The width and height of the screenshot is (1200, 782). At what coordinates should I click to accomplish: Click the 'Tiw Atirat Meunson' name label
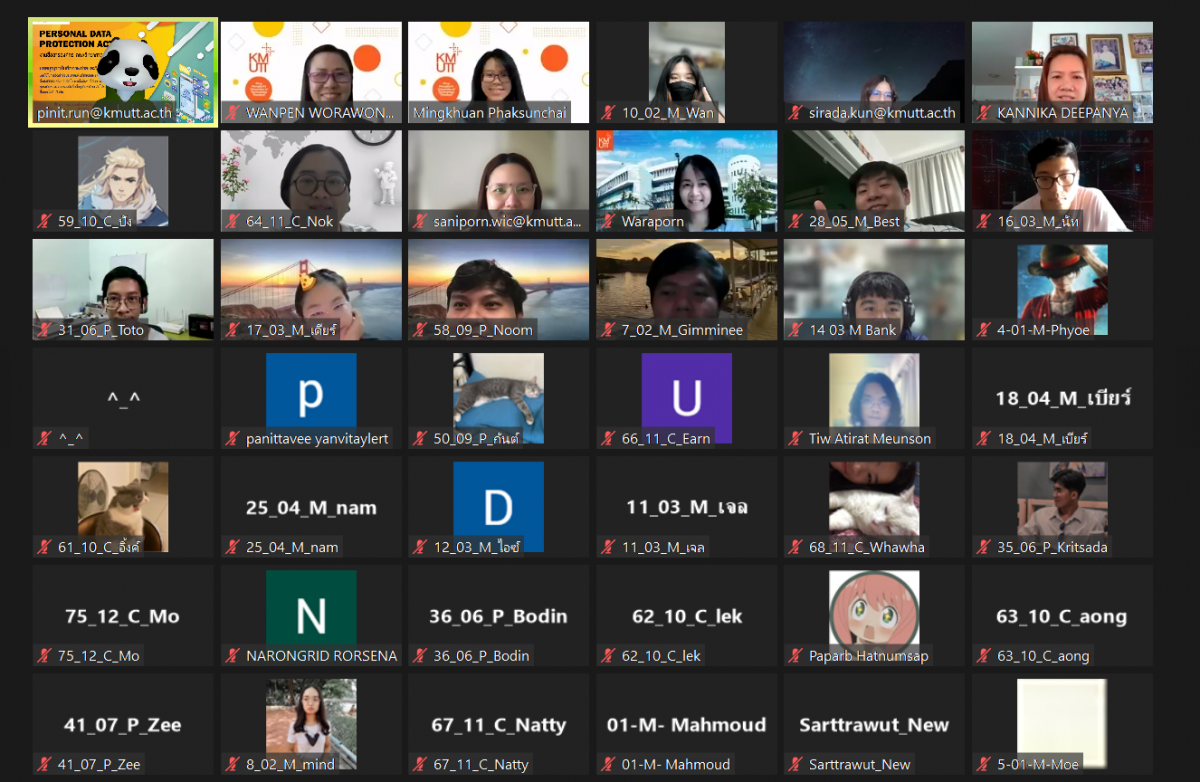870,438
